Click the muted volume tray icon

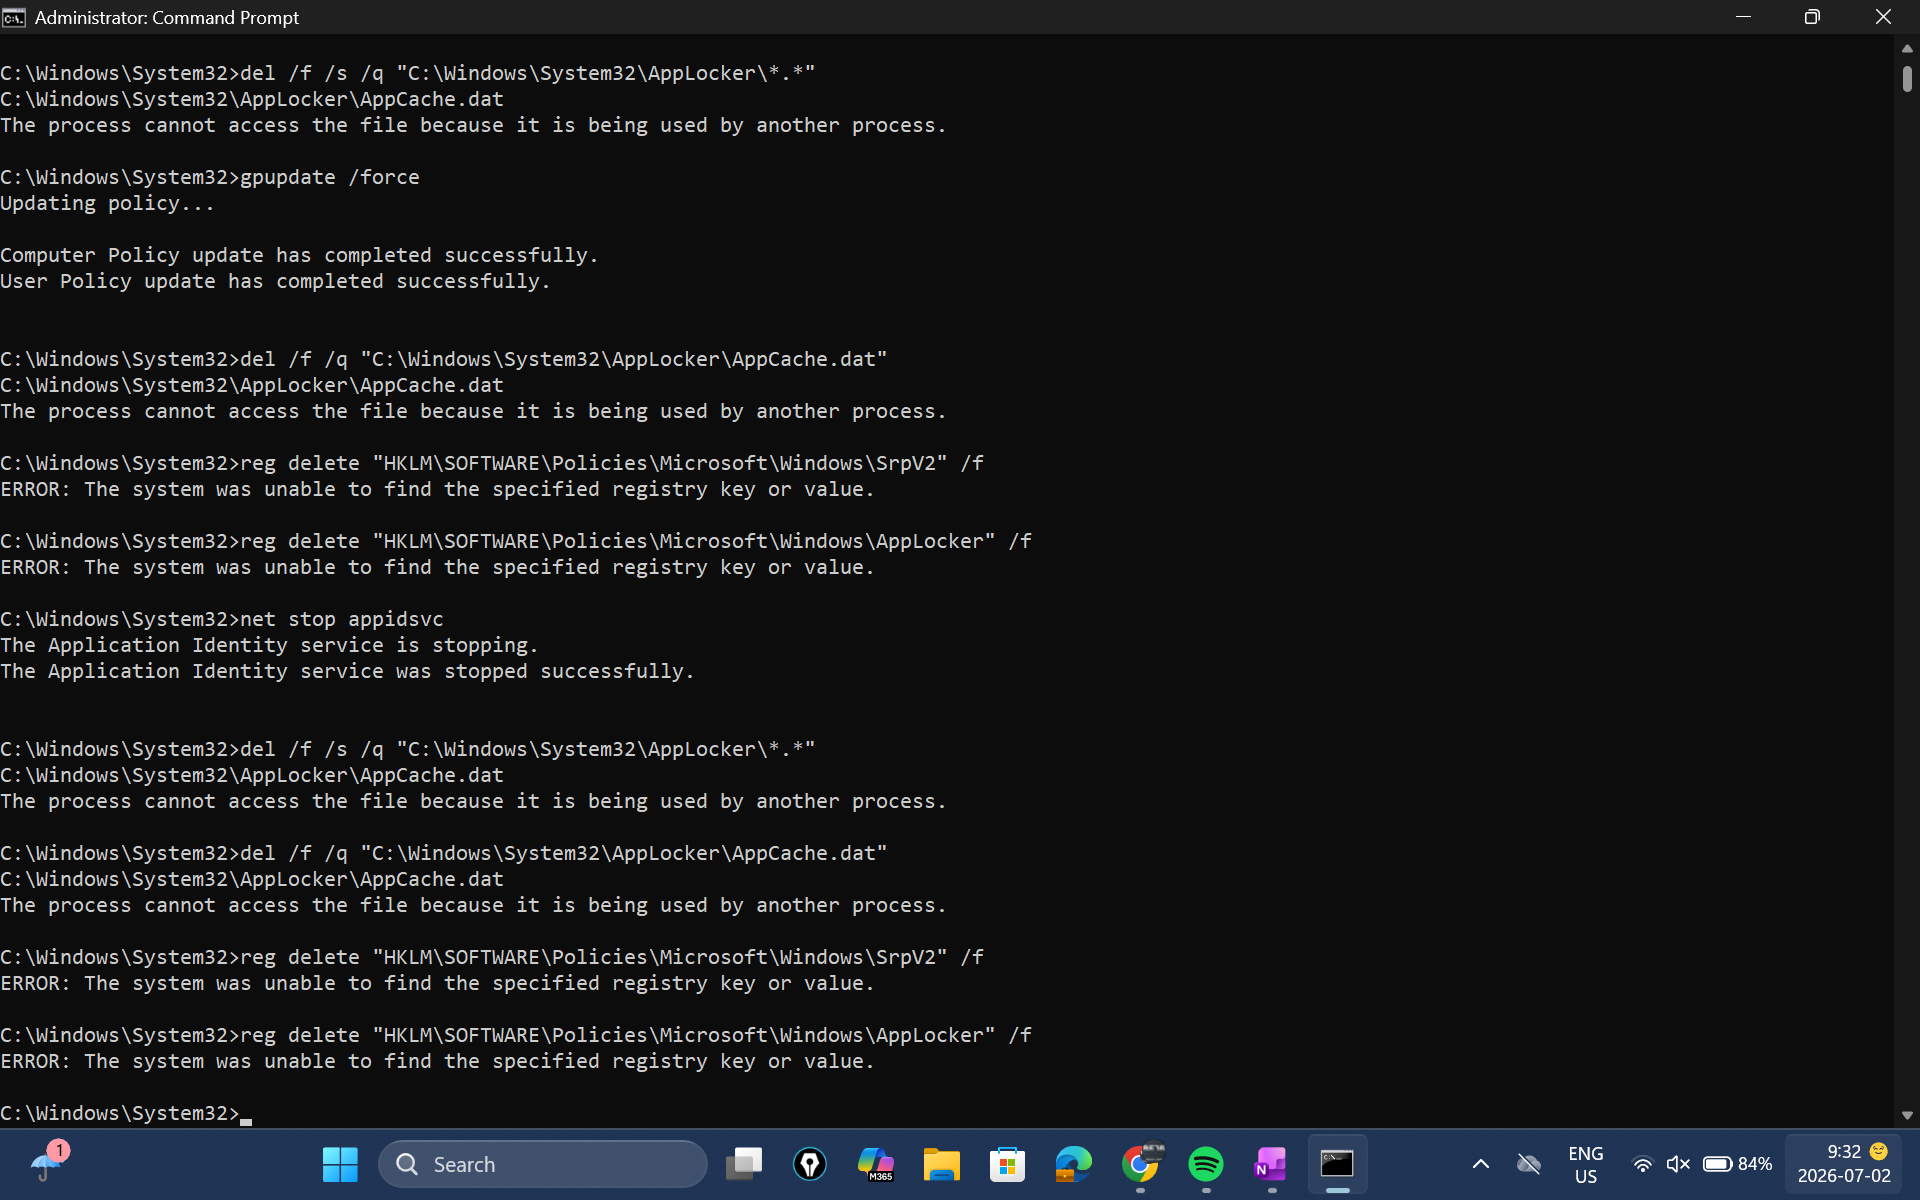coord(1678,1164)
